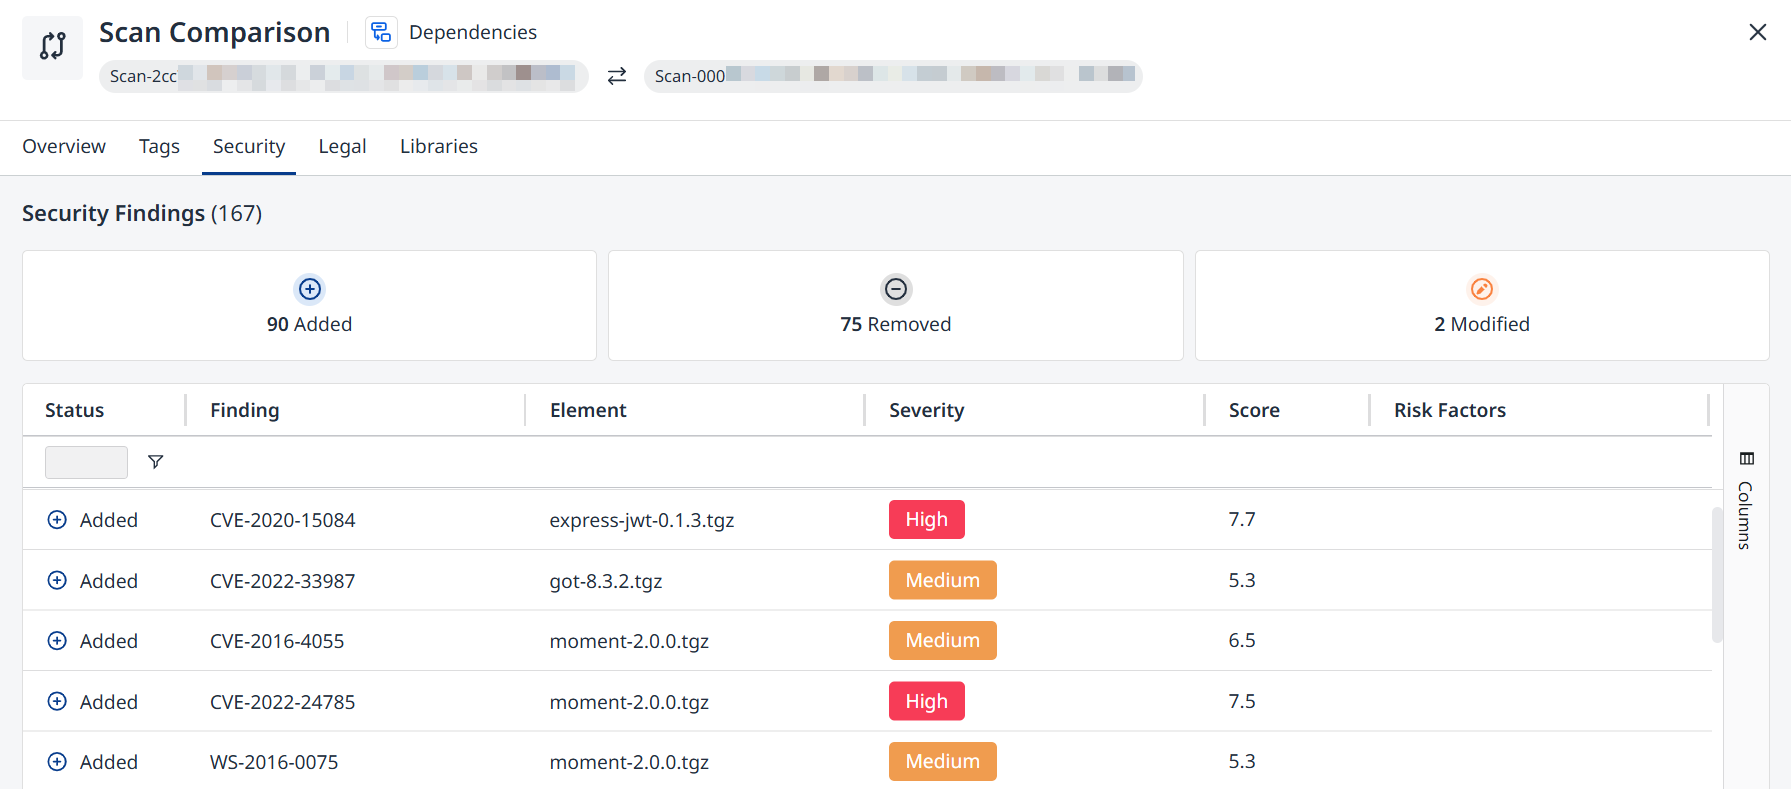Screen dimensions: 1791x789
Task: Close the Scan Comparison dialog
Action: click(1757, 32)
